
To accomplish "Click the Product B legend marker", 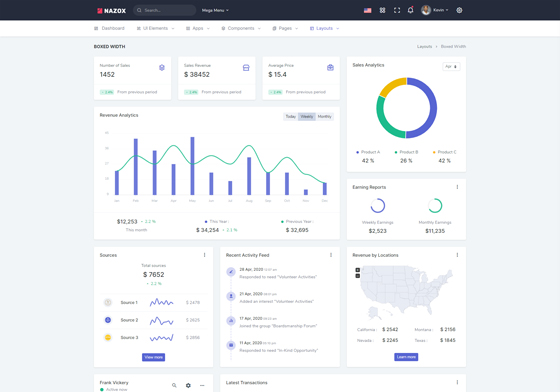I will click(396, 152).
